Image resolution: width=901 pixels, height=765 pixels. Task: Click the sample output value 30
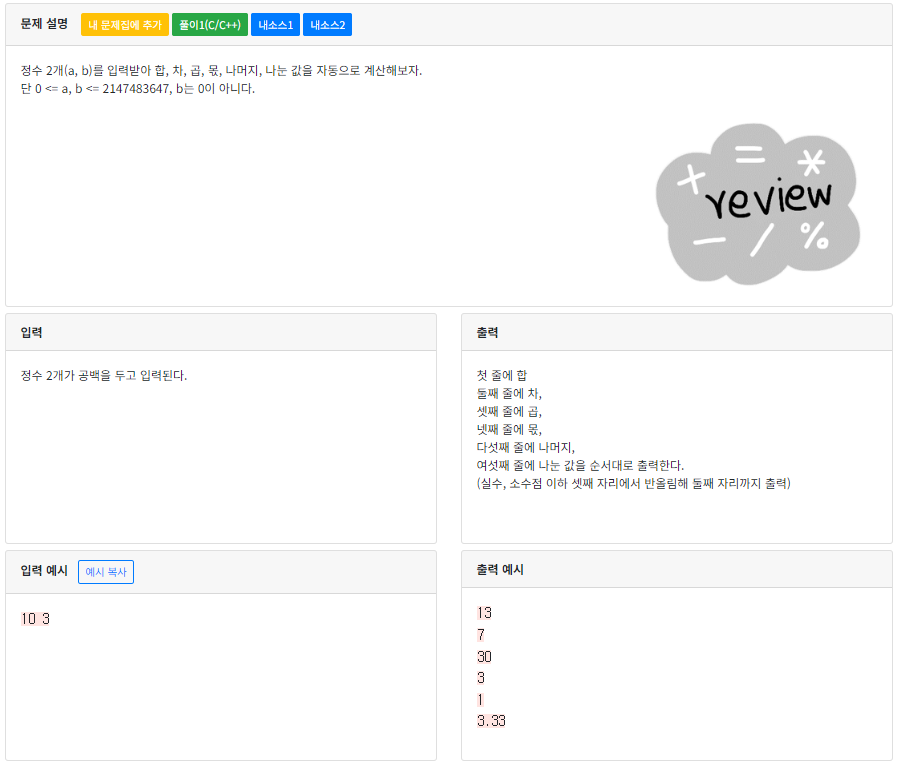click(483, 657)
